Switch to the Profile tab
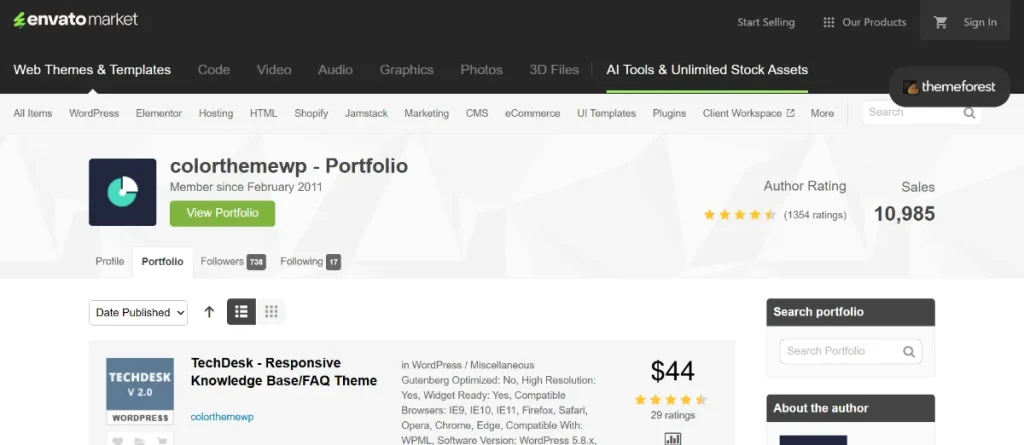The image size is (1024, 445). 110,261
